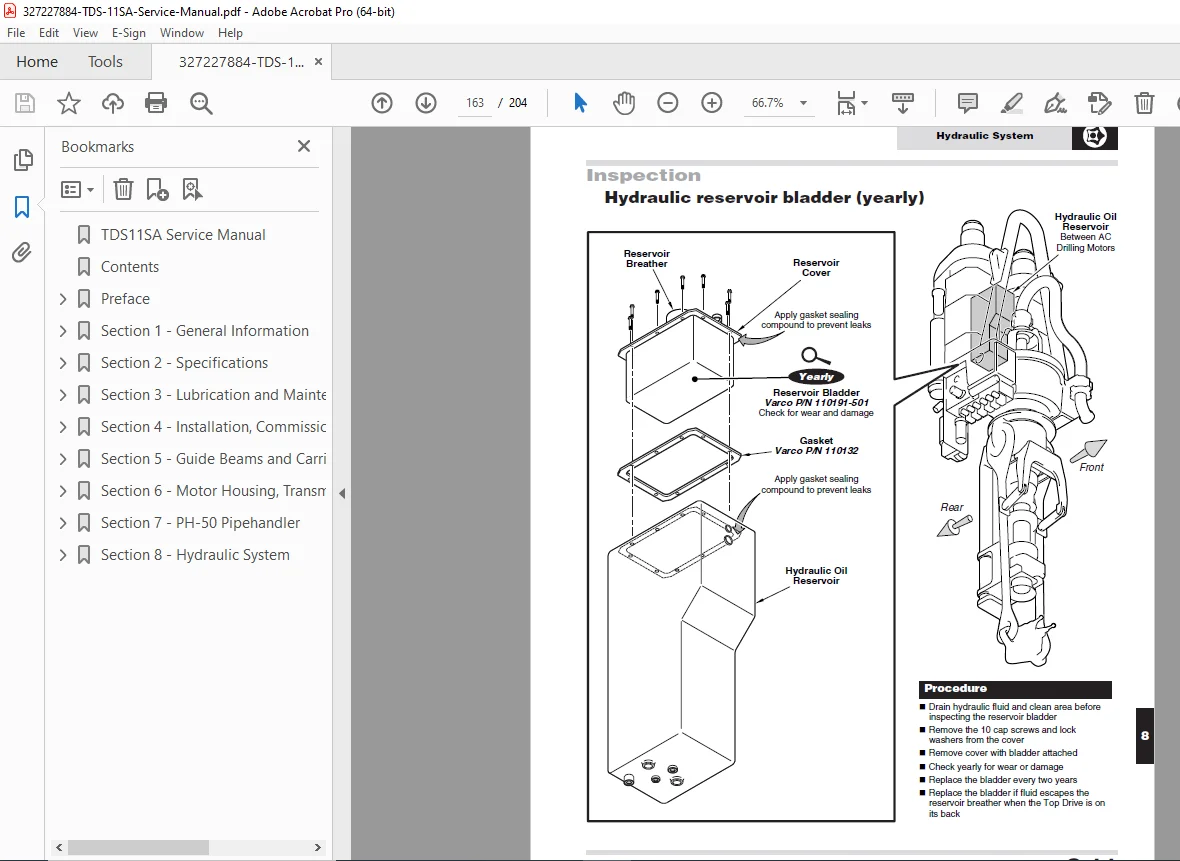Viewport: 1180px width, 861px height.
Task: Toggle the Bookmarks side panel icon
Action: point(22,206)
